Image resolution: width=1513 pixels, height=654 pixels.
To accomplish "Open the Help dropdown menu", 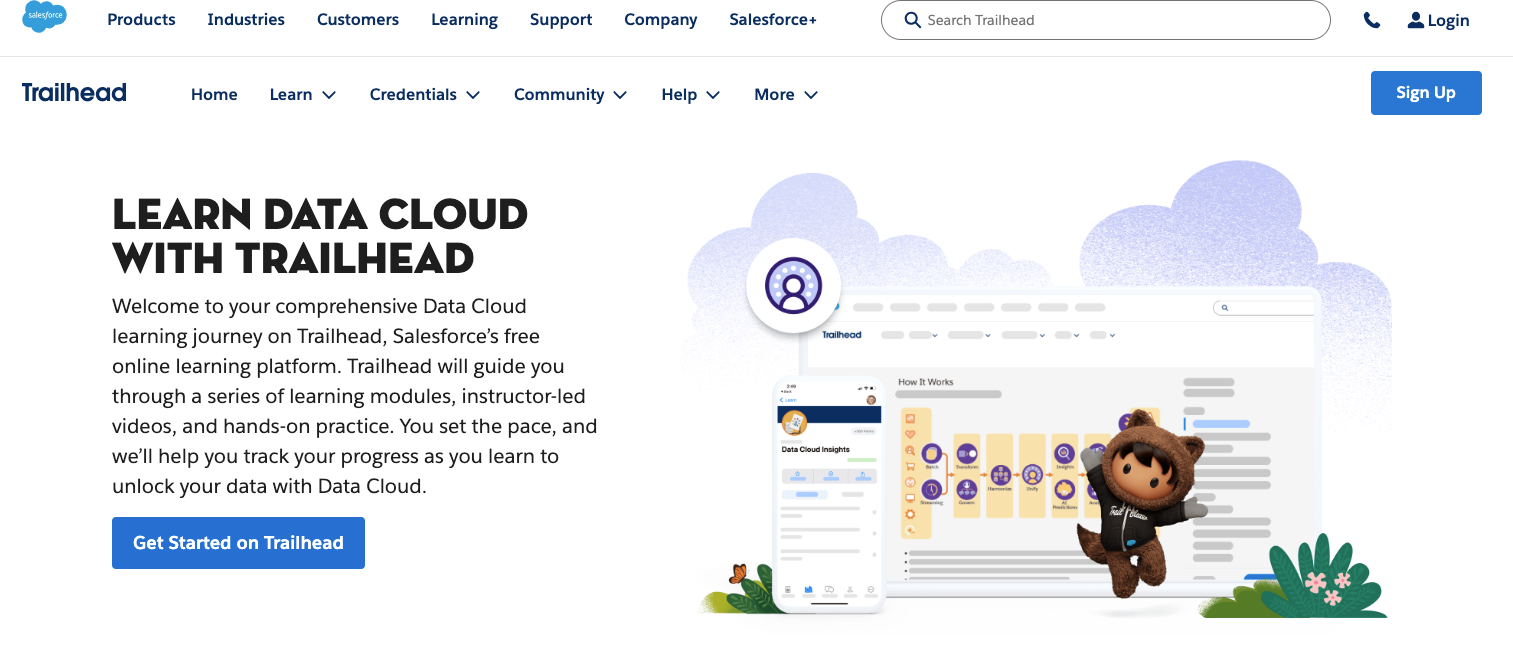I will tap(690, 94).
